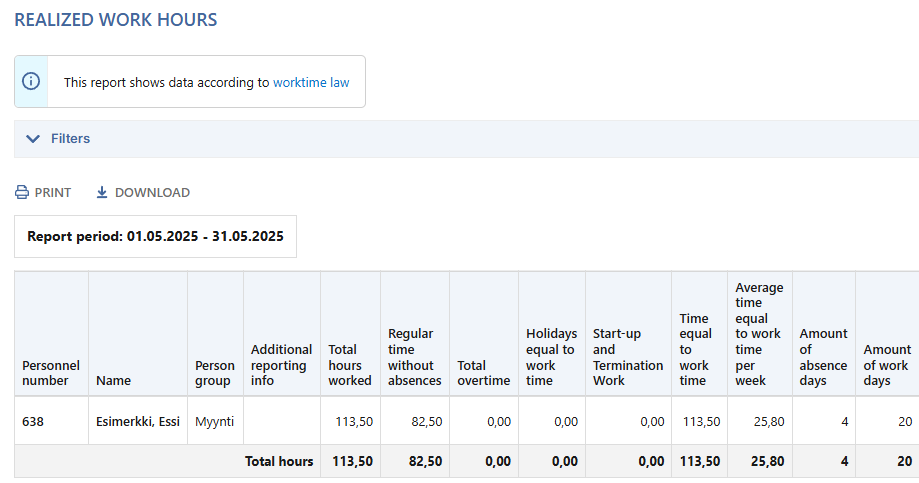Click the Report period box
This screenshot has width=919, height=483.
[155, 236]
